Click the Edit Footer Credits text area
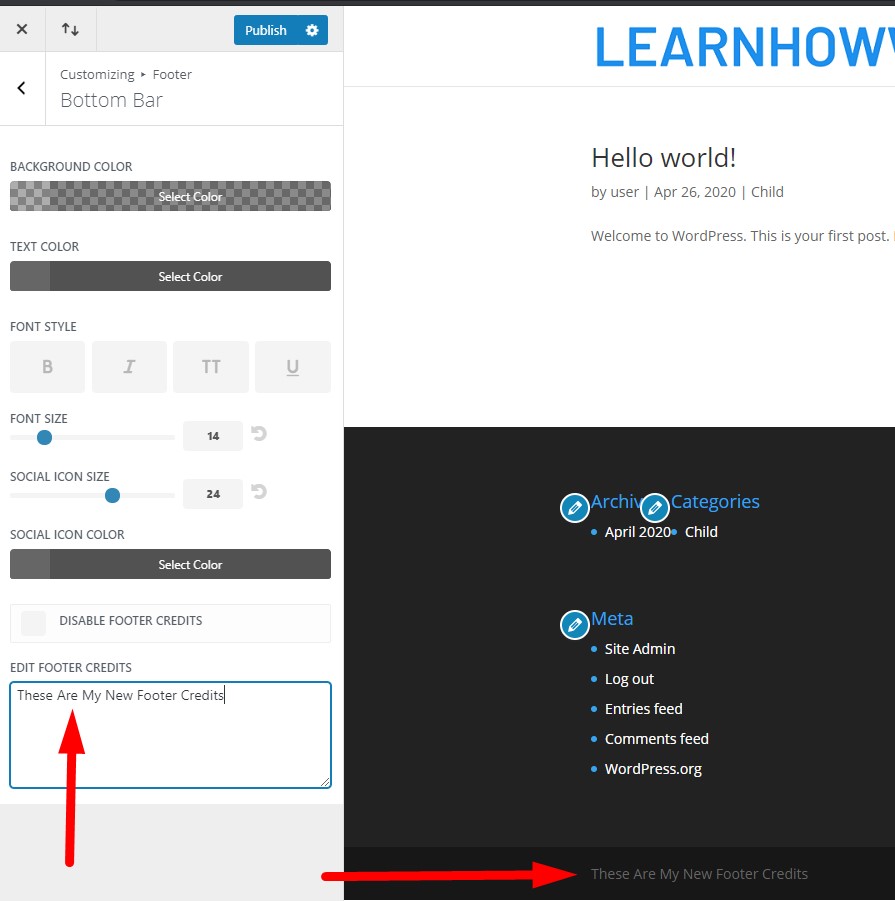The height and width of the screenshot is (901, 895). tap(171, 735)
